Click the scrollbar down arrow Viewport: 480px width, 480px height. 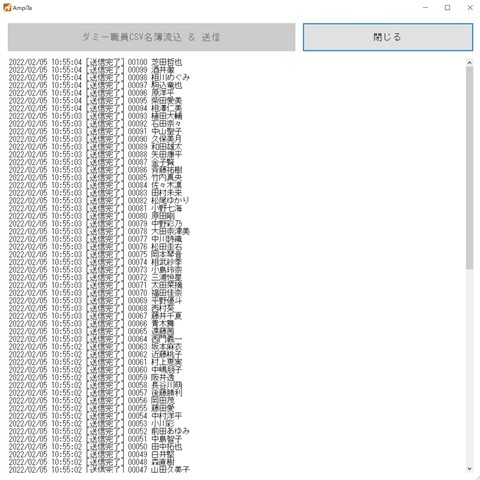[469, 469]
